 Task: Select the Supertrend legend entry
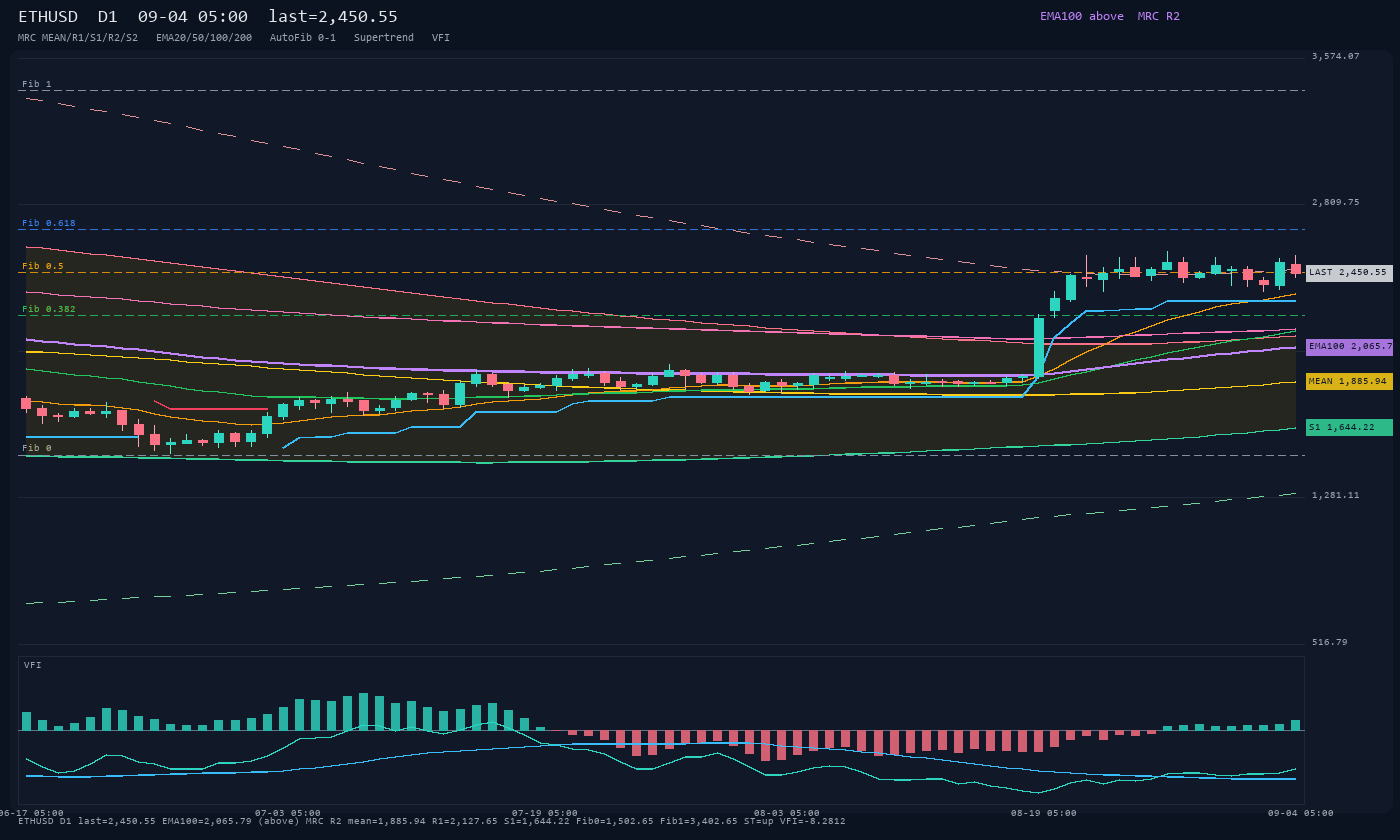click(x=384, y=38)
